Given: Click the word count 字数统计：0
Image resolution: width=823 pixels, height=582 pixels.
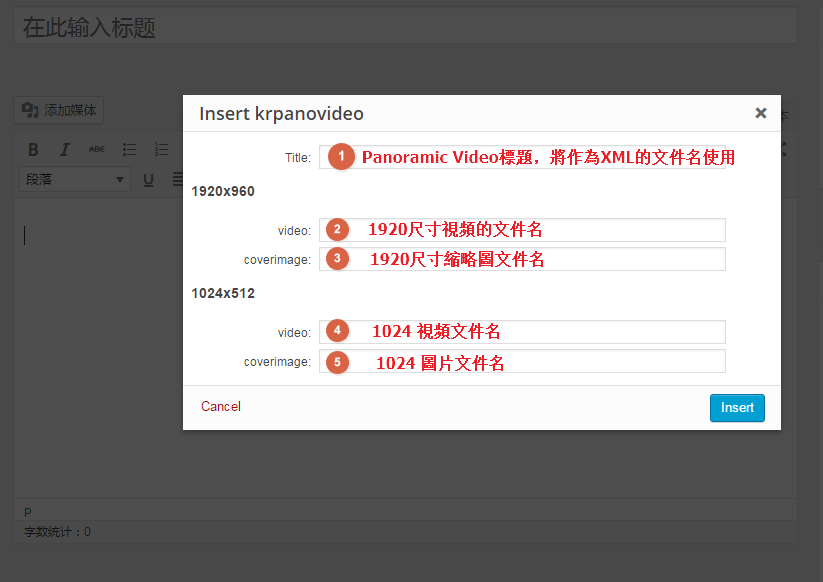Looking at the screenshot, I should 57,532.
